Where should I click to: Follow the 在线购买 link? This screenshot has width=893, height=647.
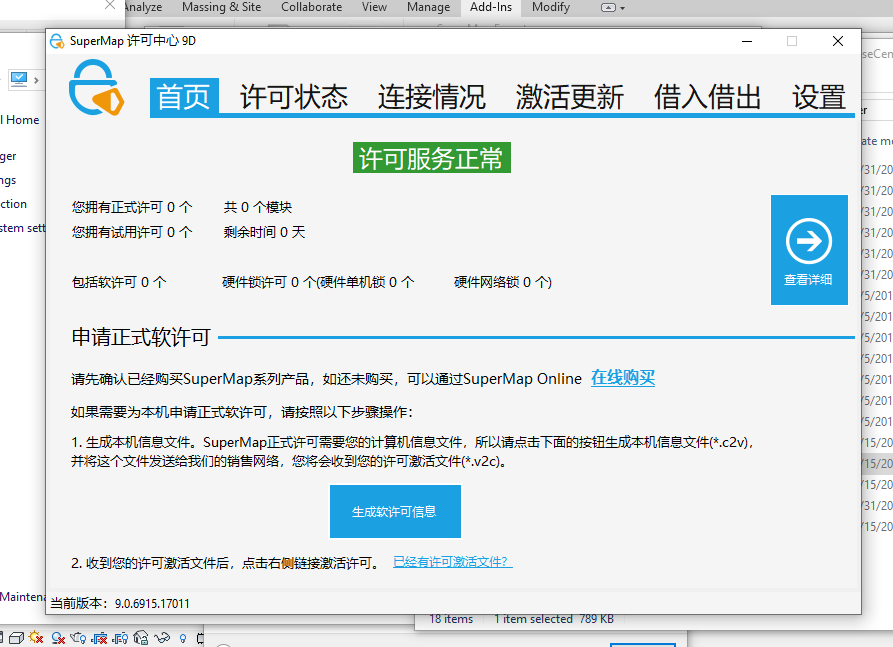[623, 378]
